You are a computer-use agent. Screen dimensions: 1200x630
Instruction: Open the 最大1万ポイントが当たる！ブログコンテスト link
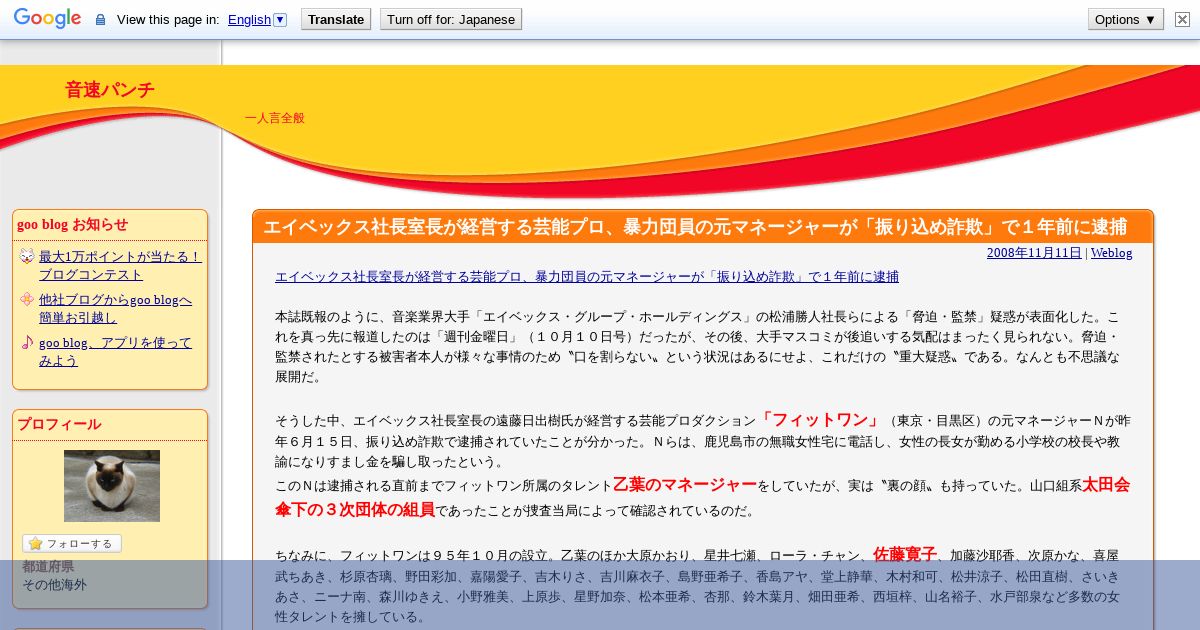[120, 265]
